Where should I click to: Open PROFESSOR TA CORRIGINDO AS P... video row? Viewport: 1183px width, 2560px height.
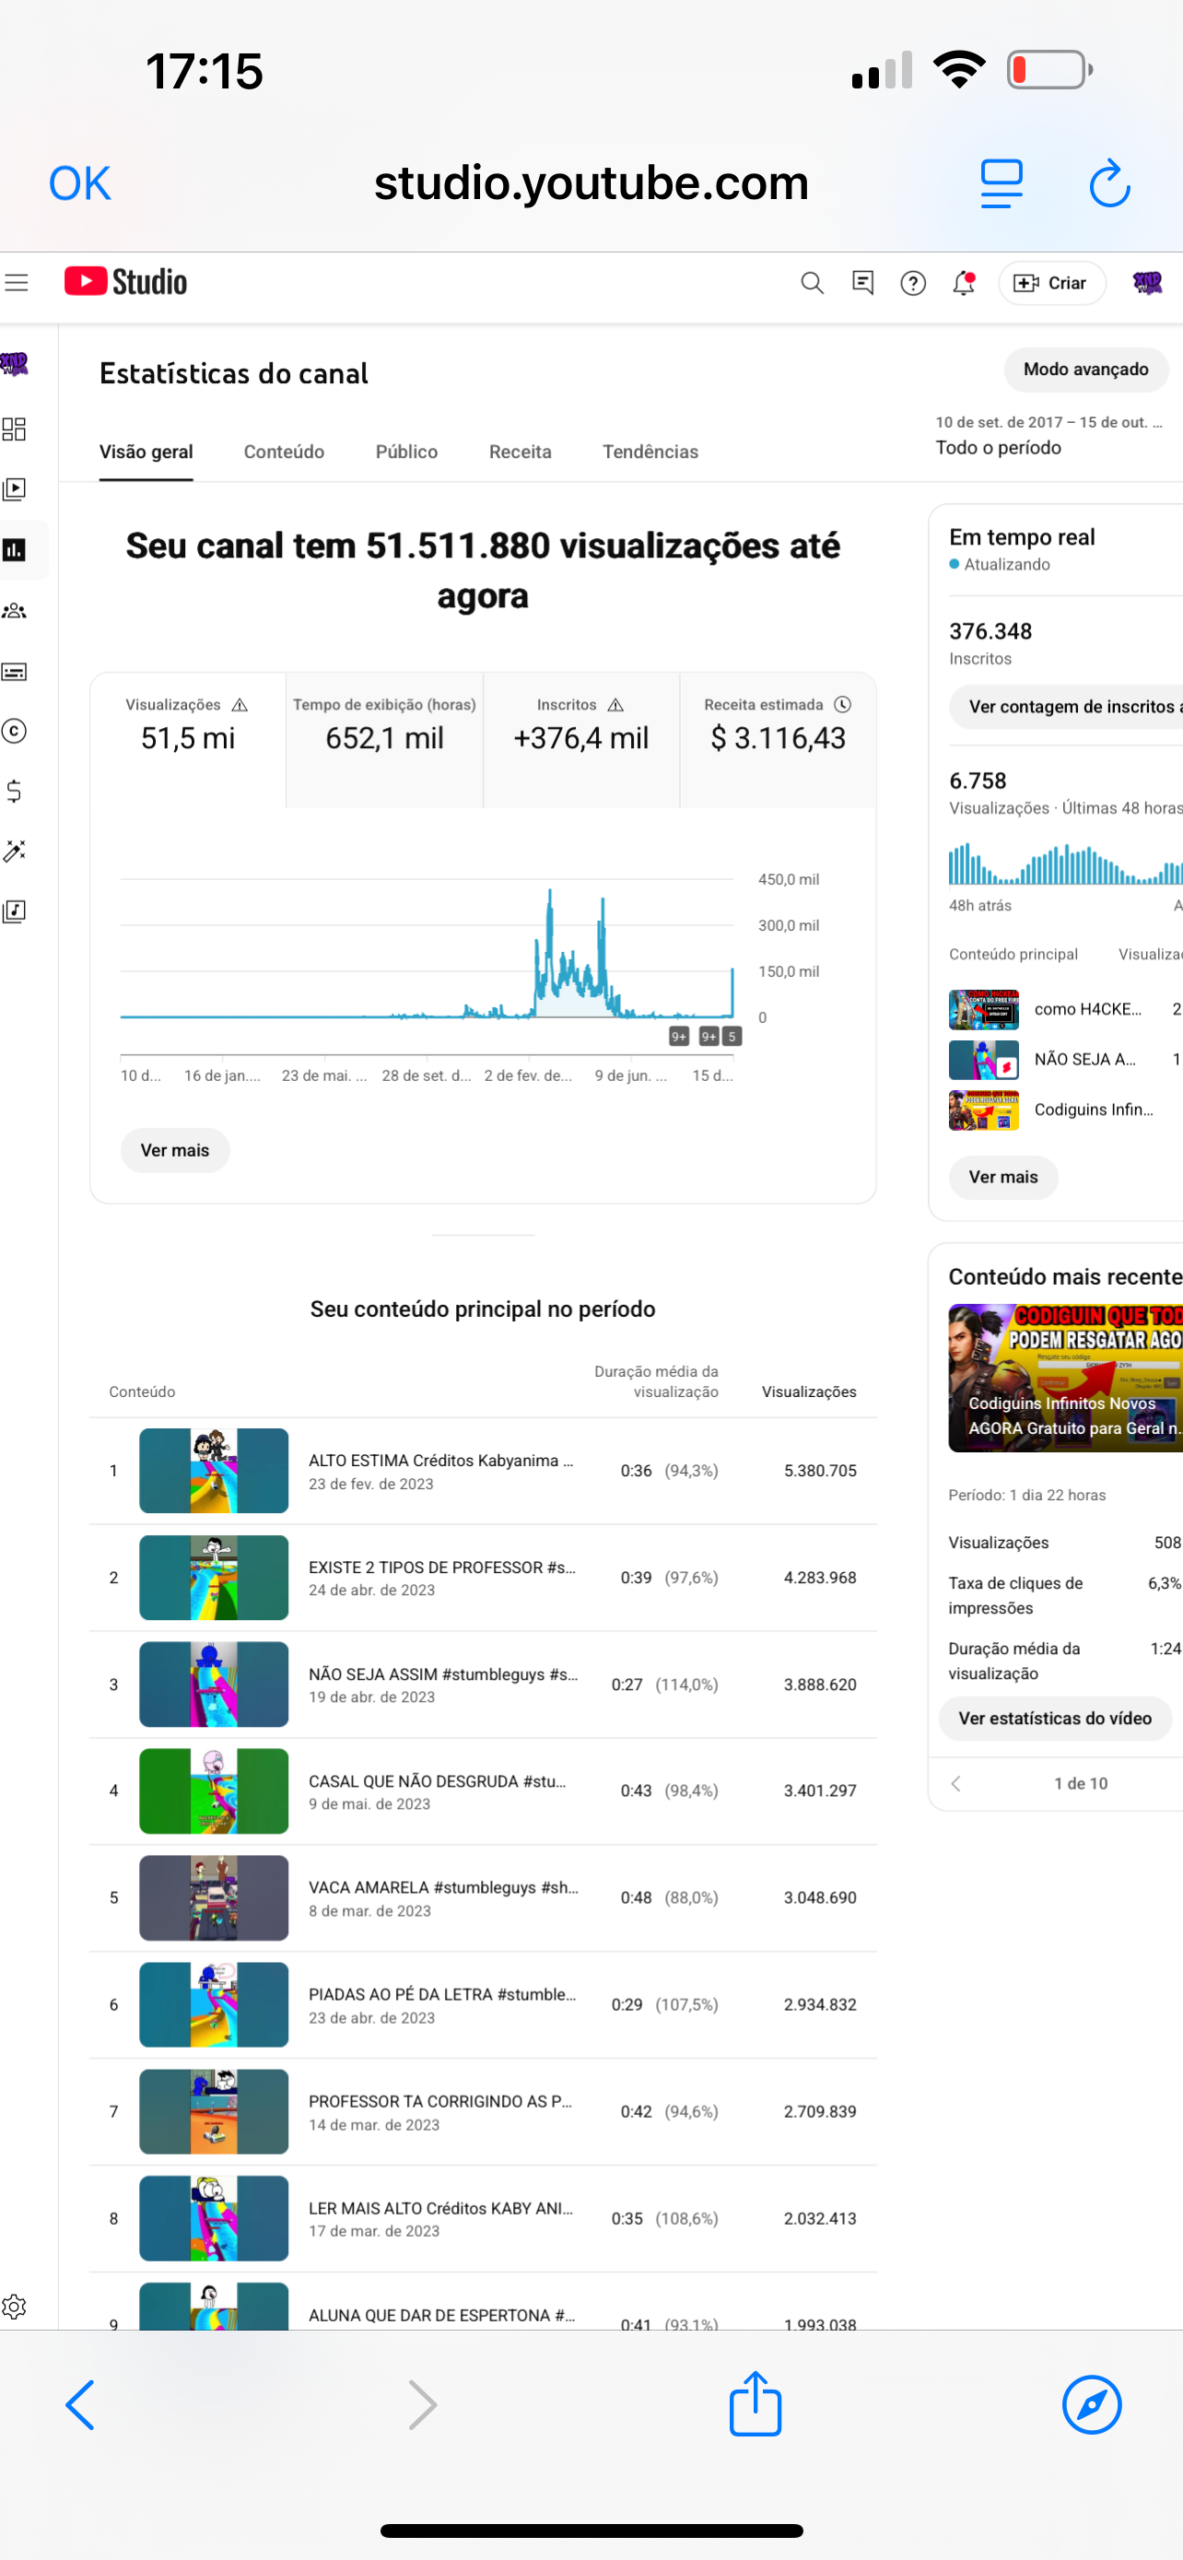(483, 2113)
